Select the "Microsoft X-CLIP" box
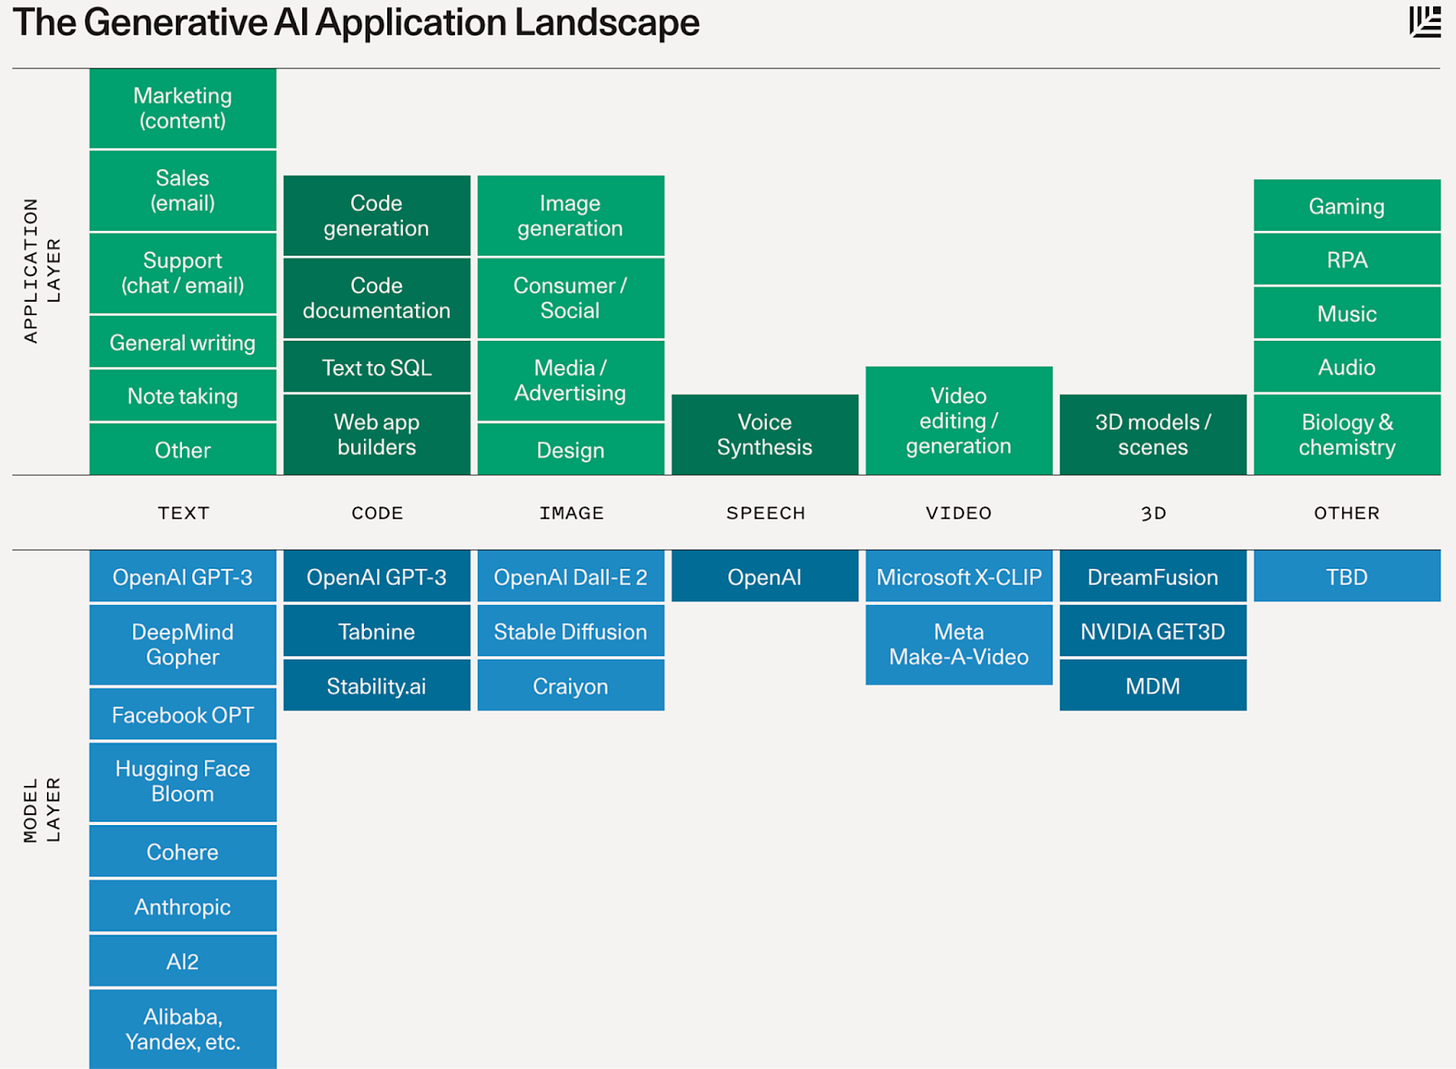This screenshot has width=1456, height=1069. click(x=959, y=576)
